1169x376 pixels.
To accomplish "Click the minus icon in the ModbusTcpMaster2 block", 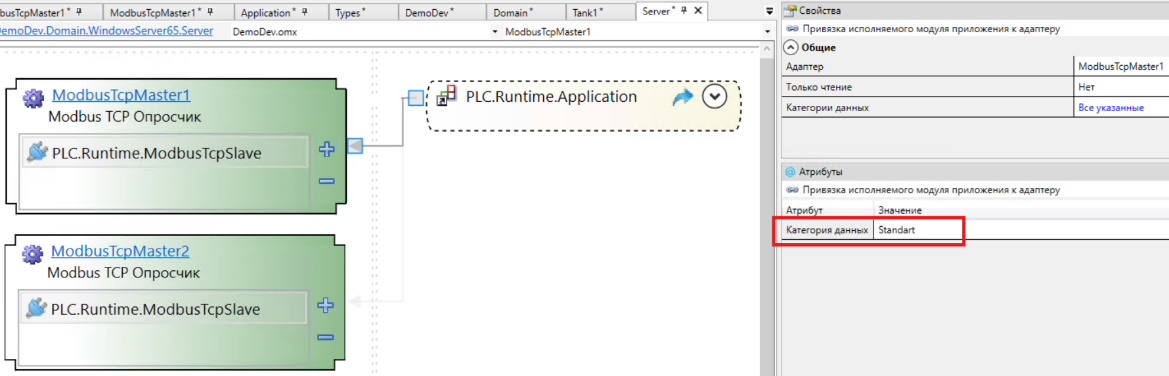I will click(325, 337).
